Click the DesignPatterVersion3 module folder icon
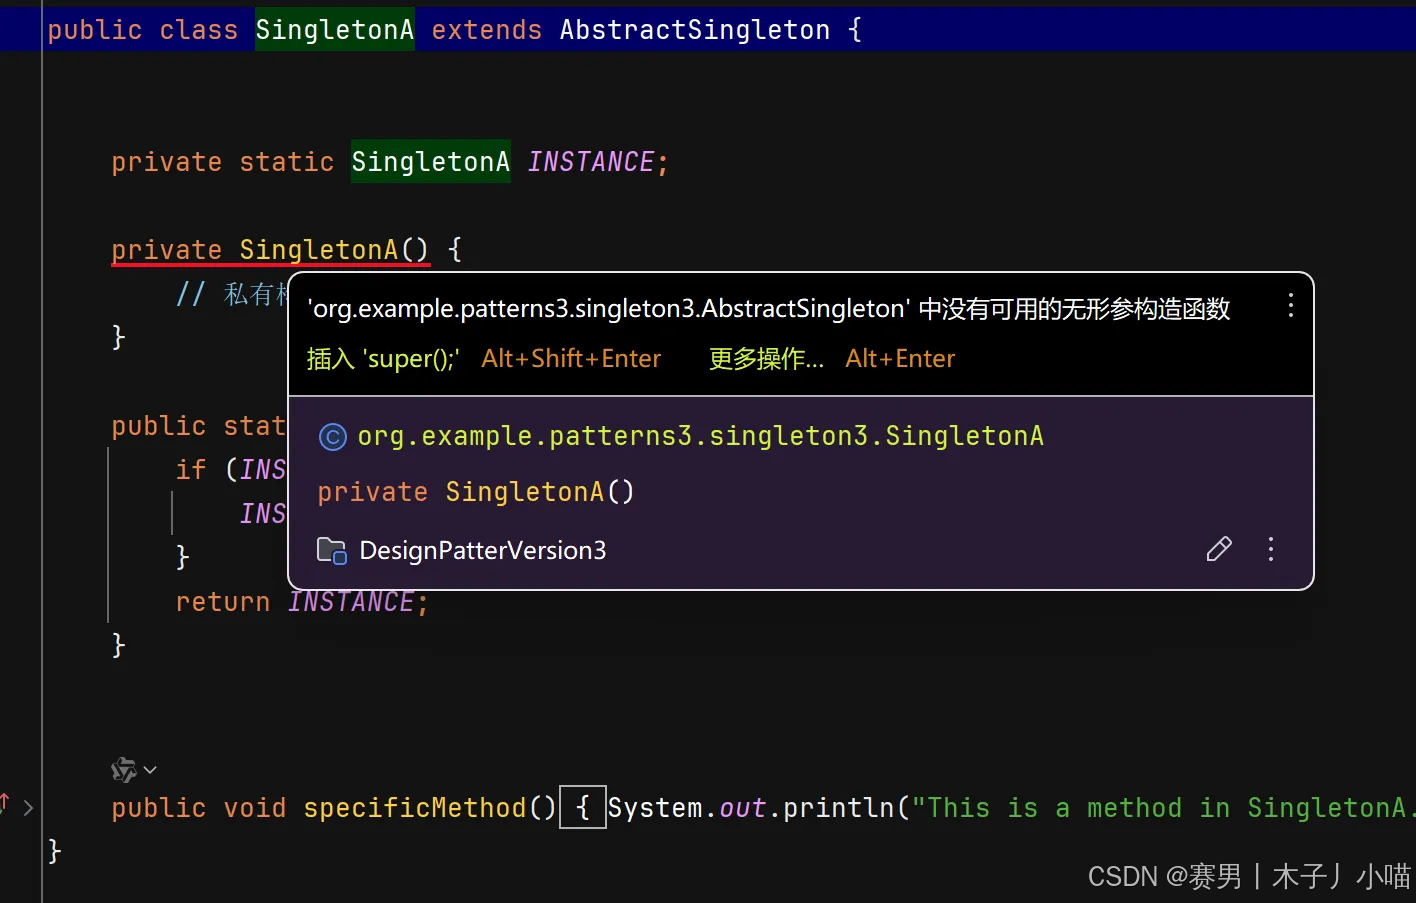Viewport: 1416px width, 903px height. tap(332, 550)
